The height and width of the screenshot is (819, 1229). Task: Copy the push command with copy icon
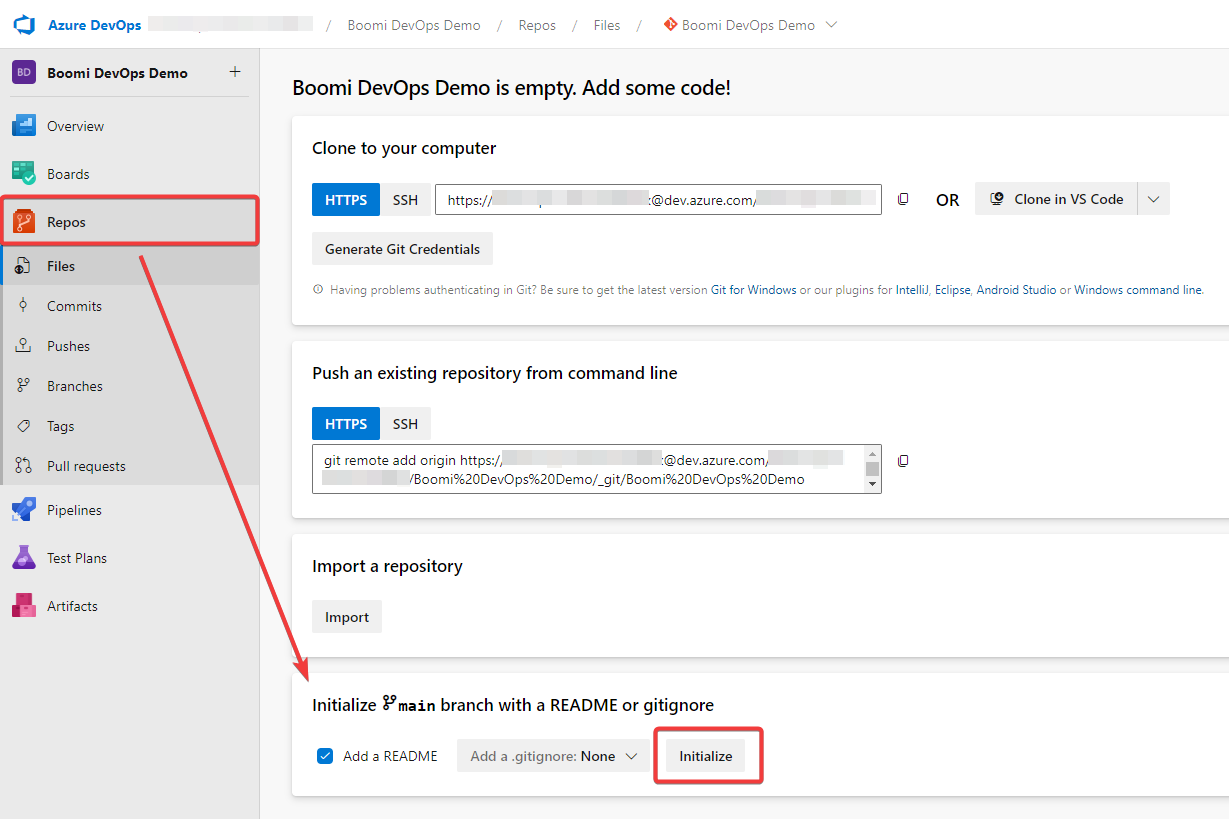pyautogui.click(x=903, y=461)
